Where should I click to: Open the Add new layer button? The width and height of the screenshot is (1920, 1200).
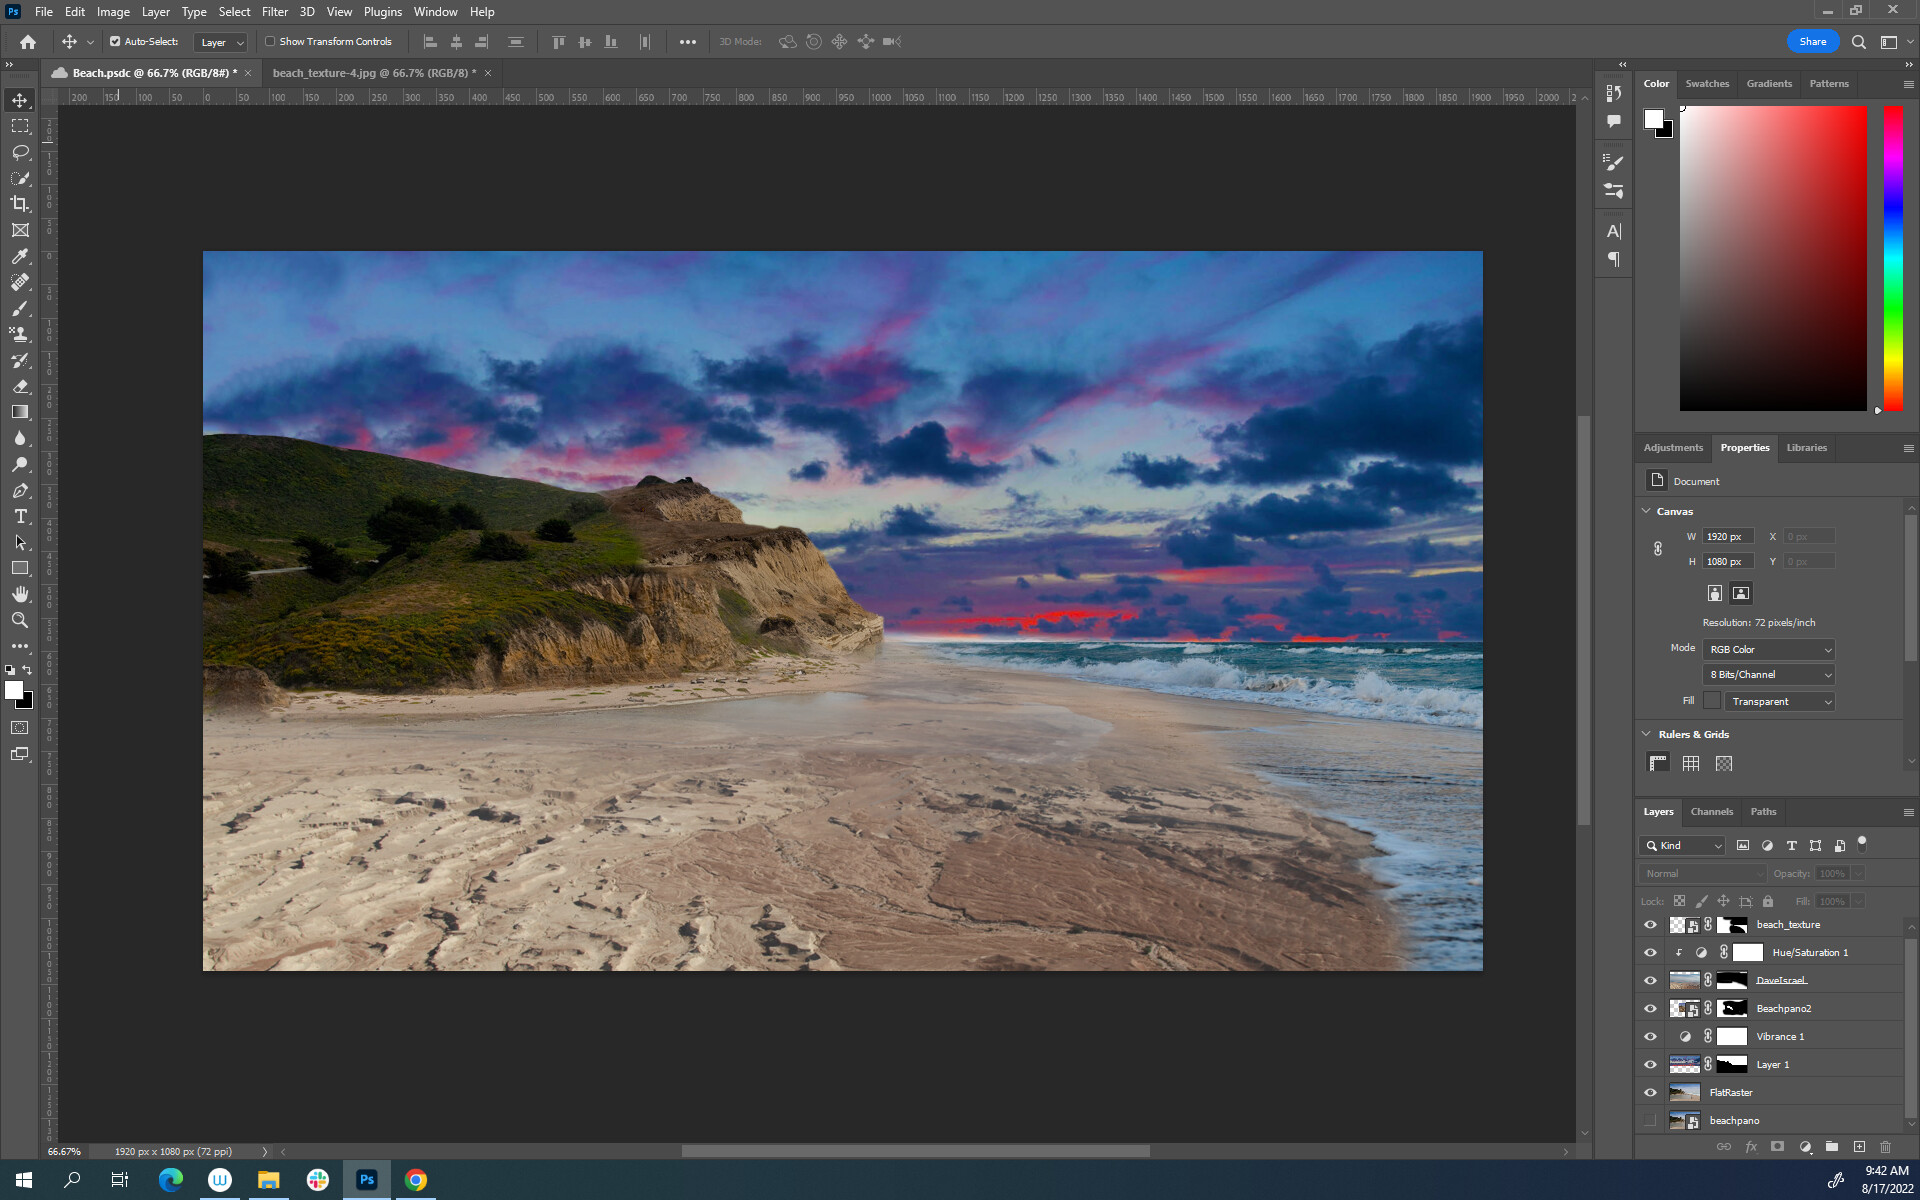(1860, 1147)
